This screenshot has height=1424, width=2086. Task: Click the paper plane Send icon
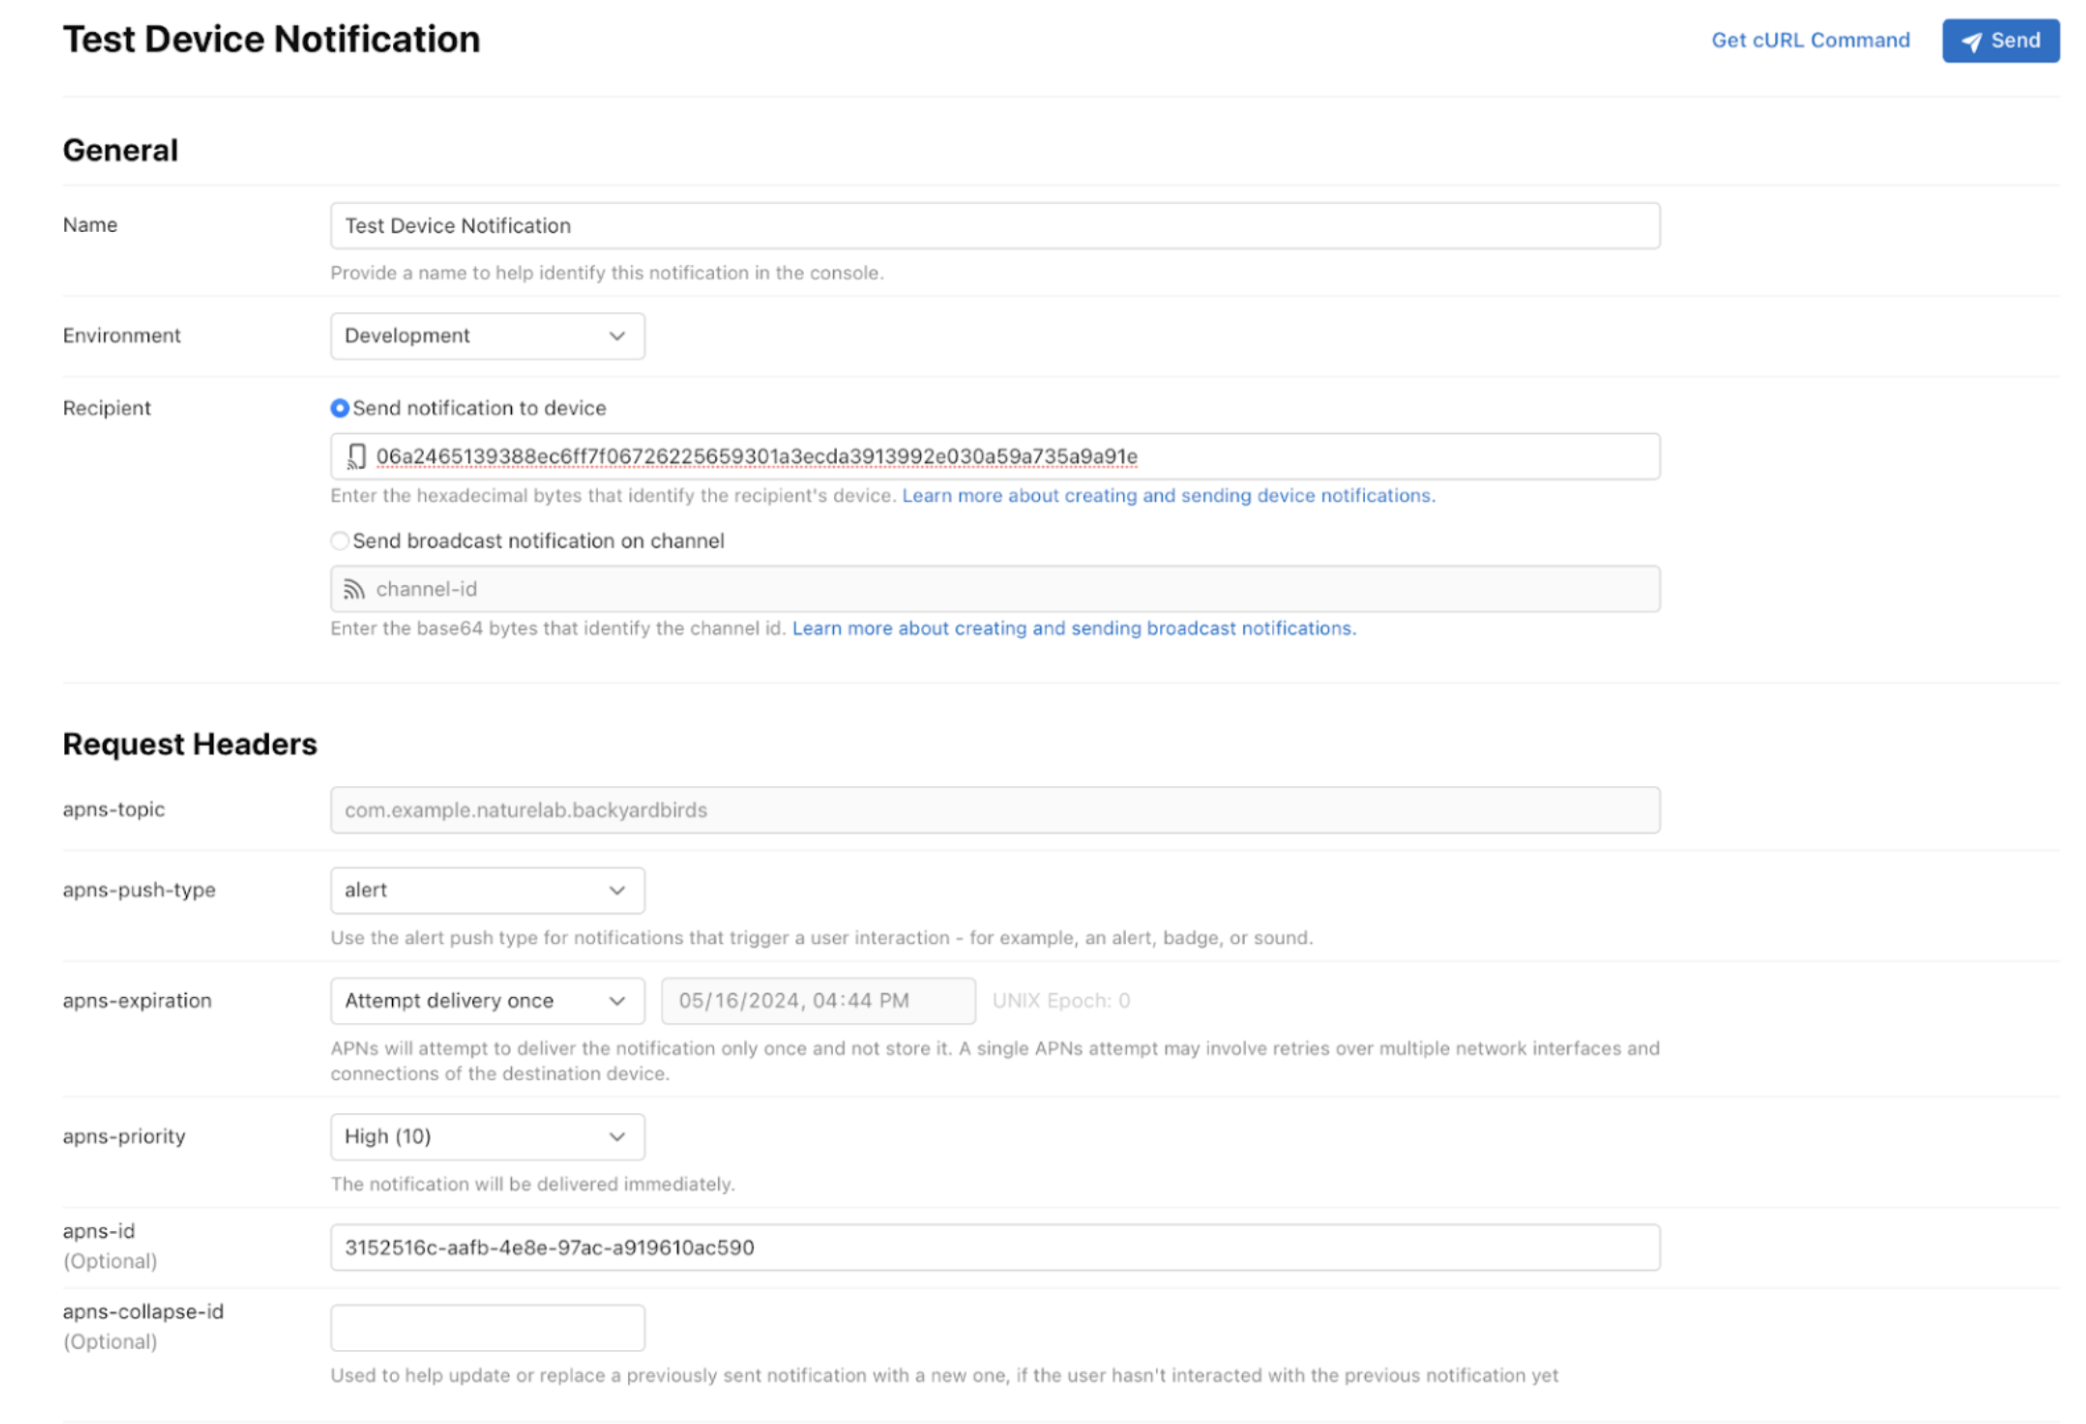[x=1970, y=42]
